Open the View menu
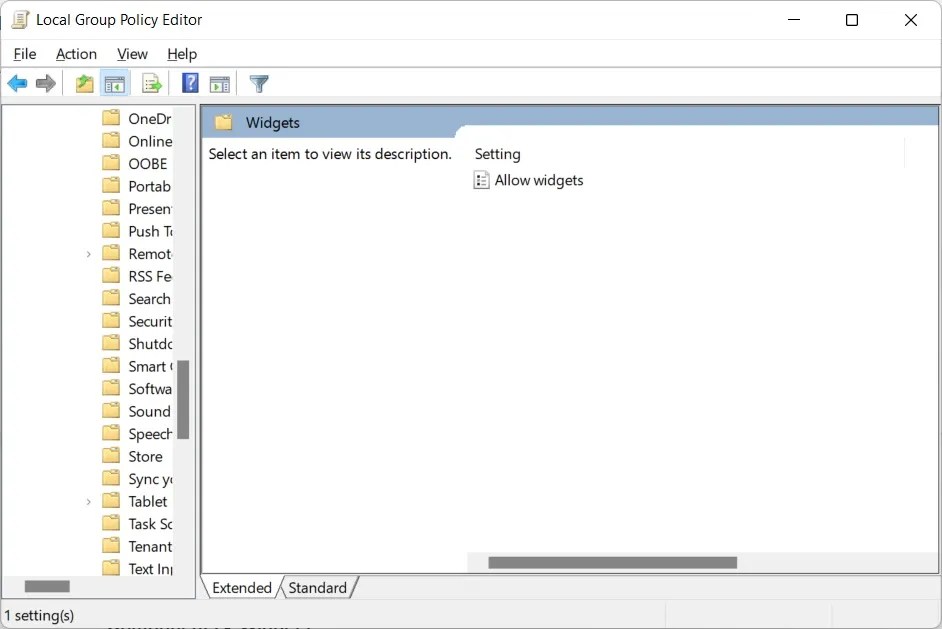The height and width of the screenshot is (629, 942). pos(131,54)
